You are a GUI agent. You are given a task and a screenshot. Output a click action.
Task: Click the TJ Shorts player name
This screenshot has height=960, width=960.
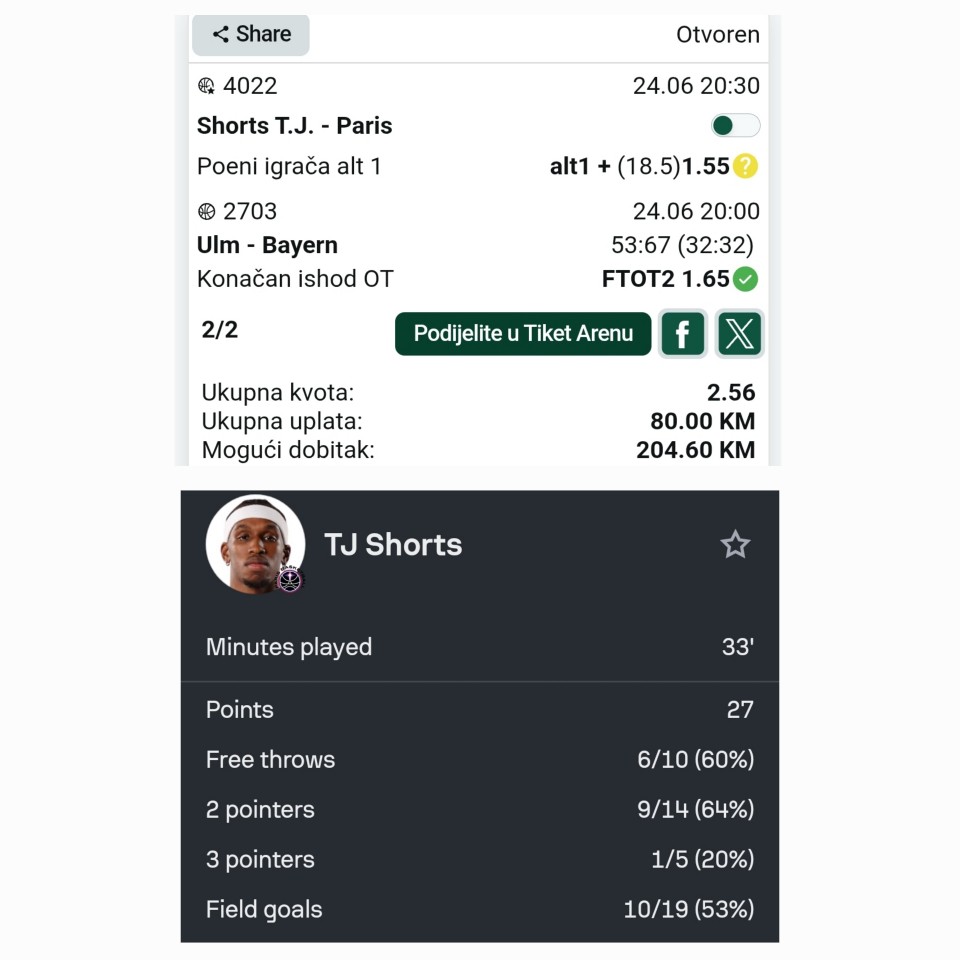(x=393, y=545)
